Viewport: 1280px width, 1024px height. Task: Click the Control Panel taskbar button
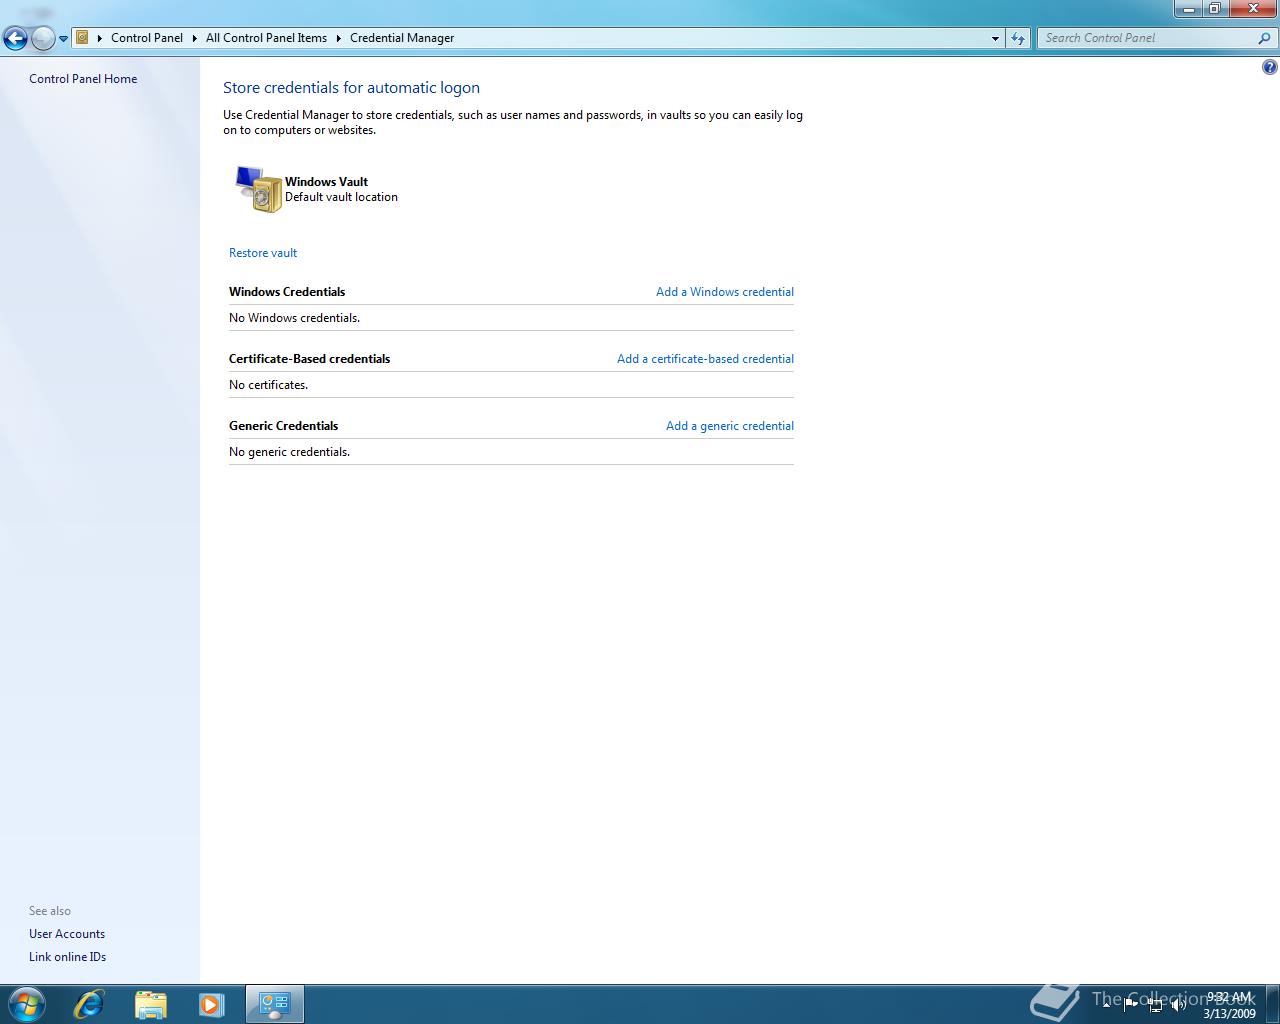click(x=275, y=1004)
